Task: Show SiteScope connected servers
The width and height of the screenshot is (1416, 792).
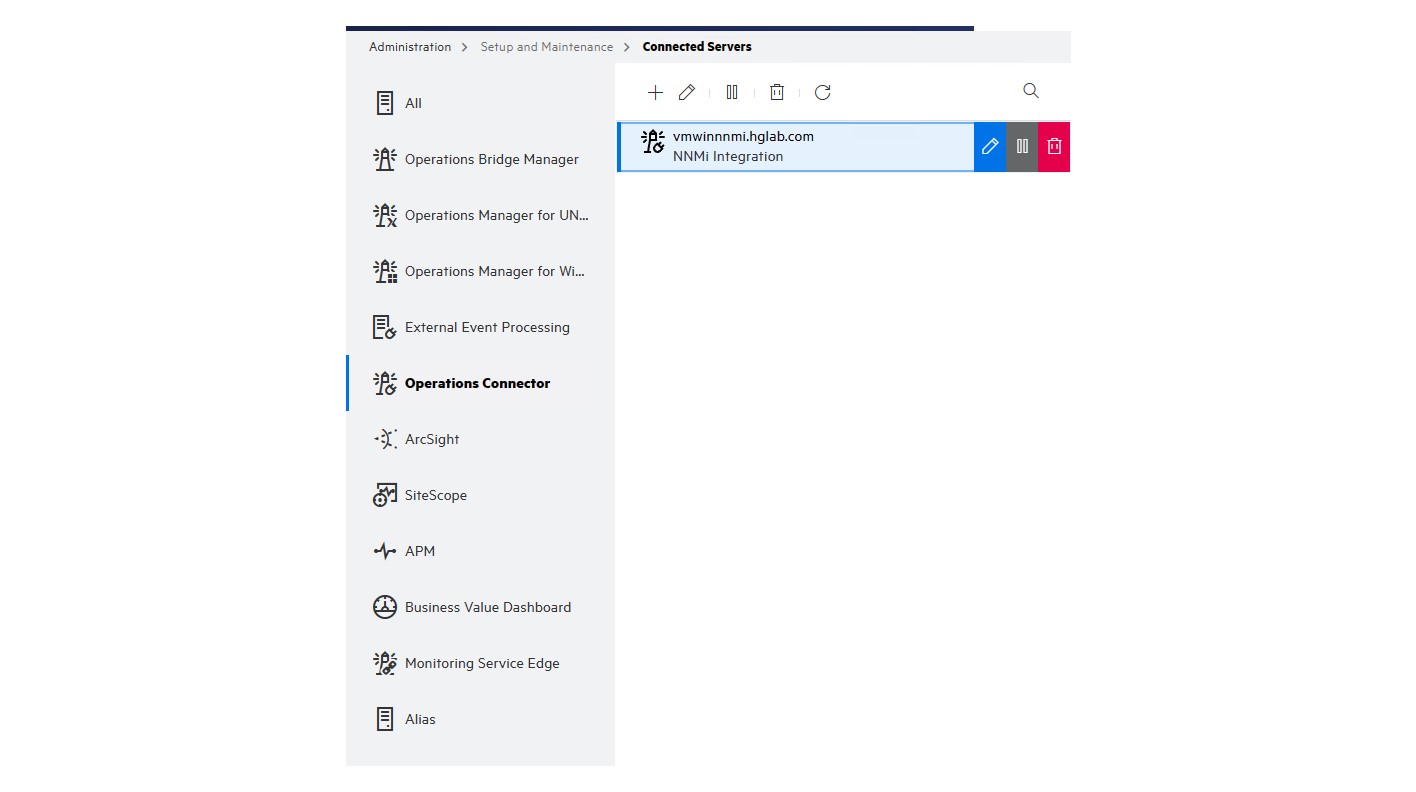Action: [481, 495]
